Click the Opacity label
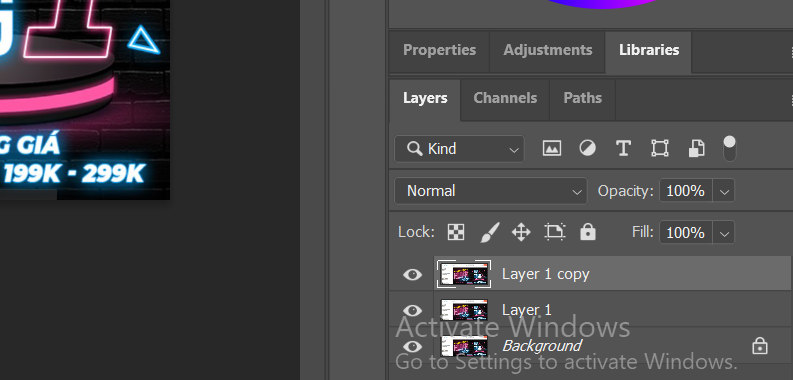Image resolution: width=793 pixels, height=380 pixels. point(625,191)
